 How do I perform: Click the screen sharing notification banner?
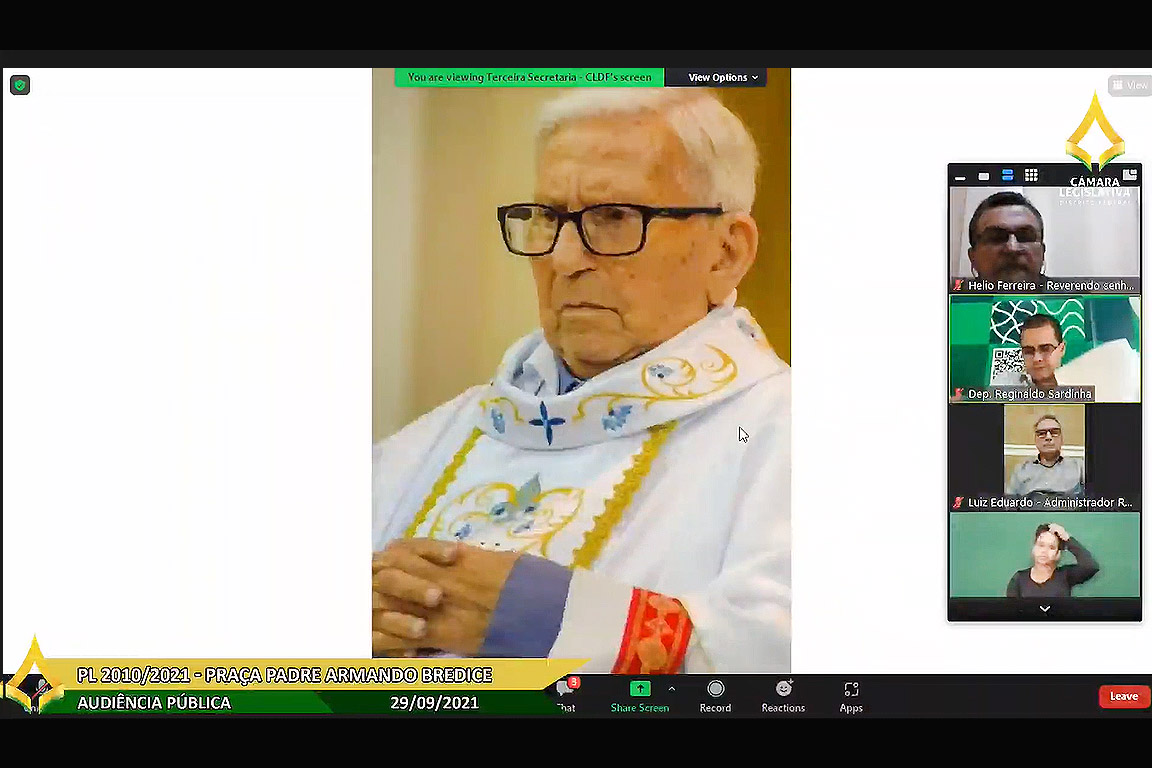tap(529, 77)
